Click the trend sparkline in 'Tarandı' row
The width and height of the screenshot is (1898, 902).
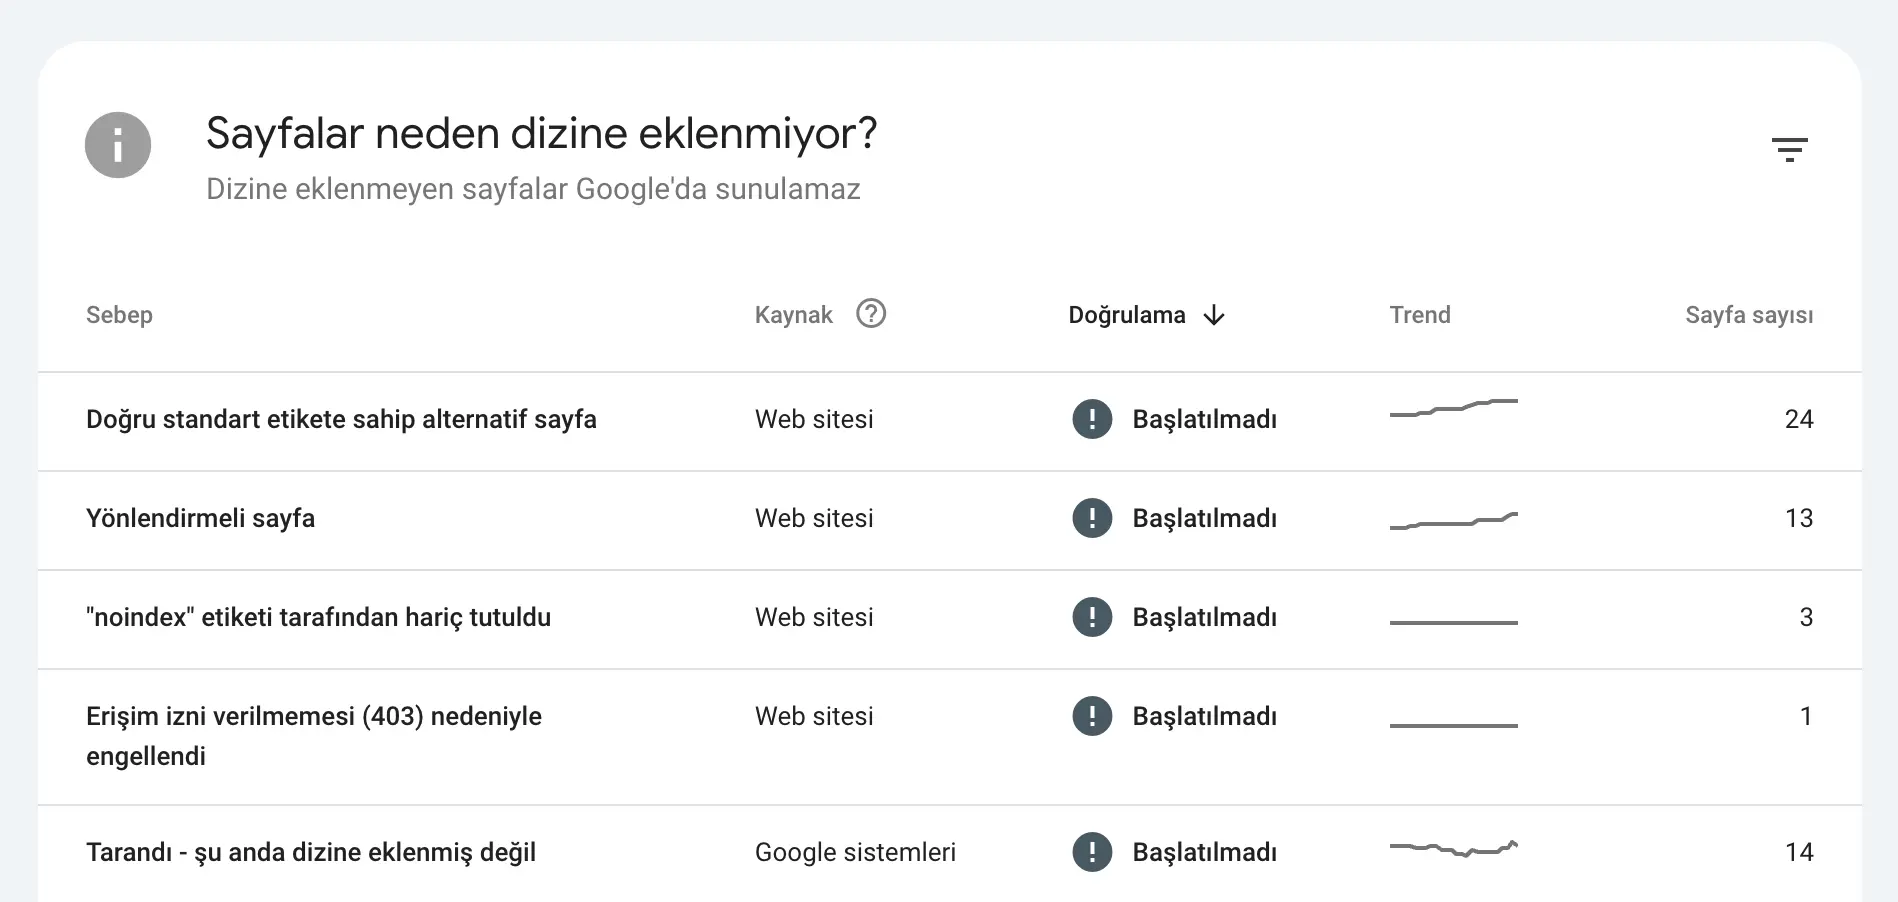(1454, 849)
